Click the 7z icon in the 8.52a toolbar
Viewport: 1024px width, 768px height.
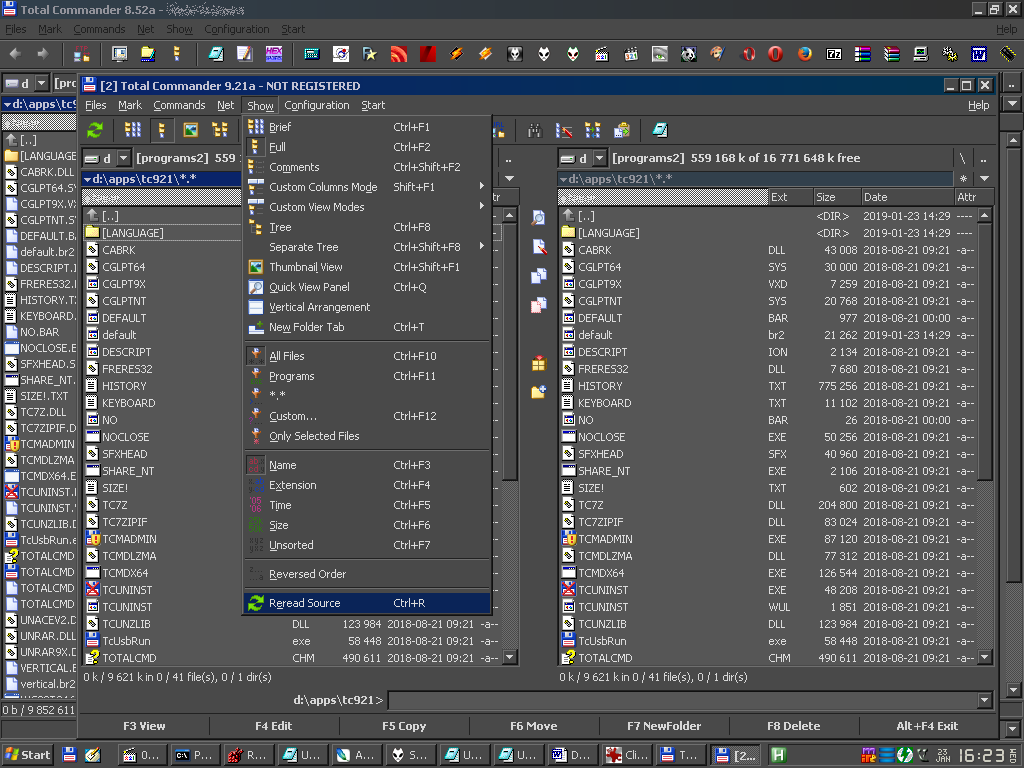click(834, 54)
